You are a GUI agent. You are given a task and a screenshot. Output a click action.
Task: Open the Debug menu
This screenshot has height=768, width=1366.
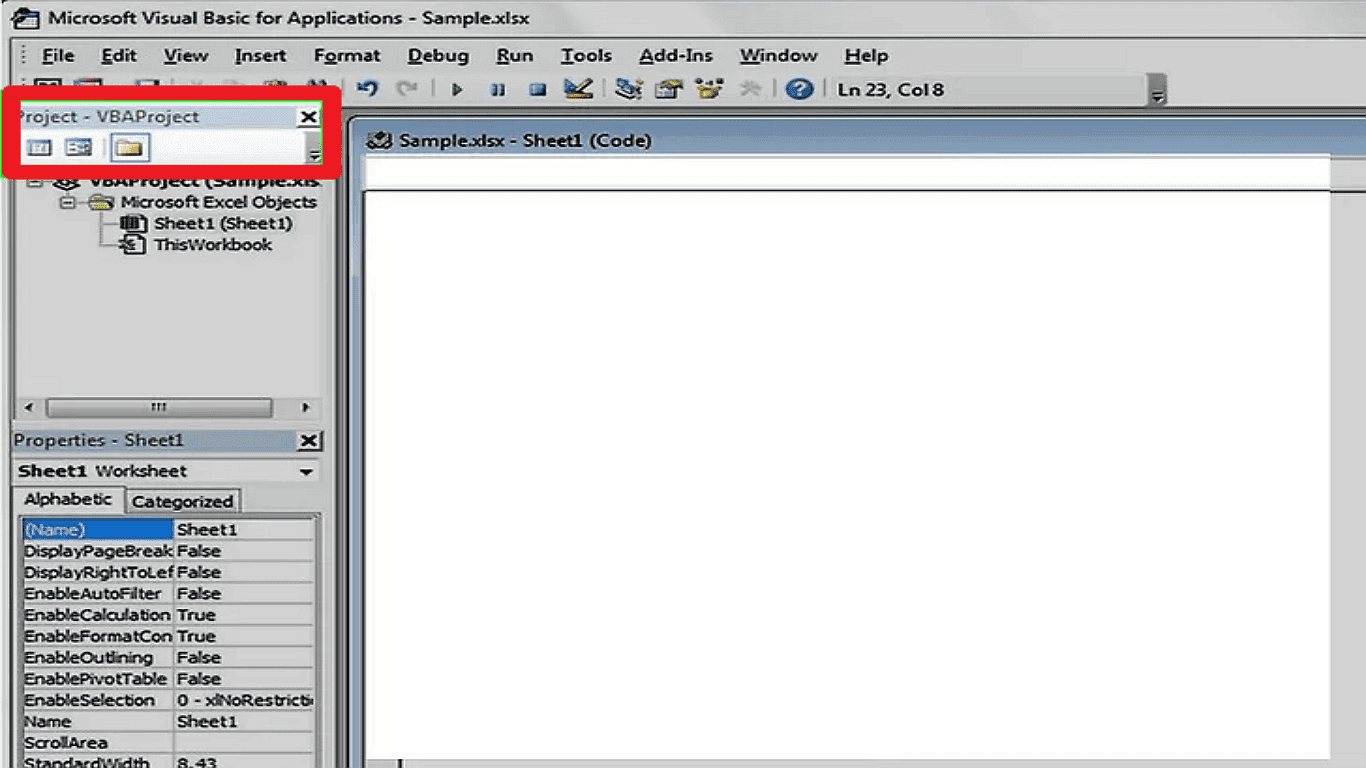pyautogui.click(x=438, y=56)
